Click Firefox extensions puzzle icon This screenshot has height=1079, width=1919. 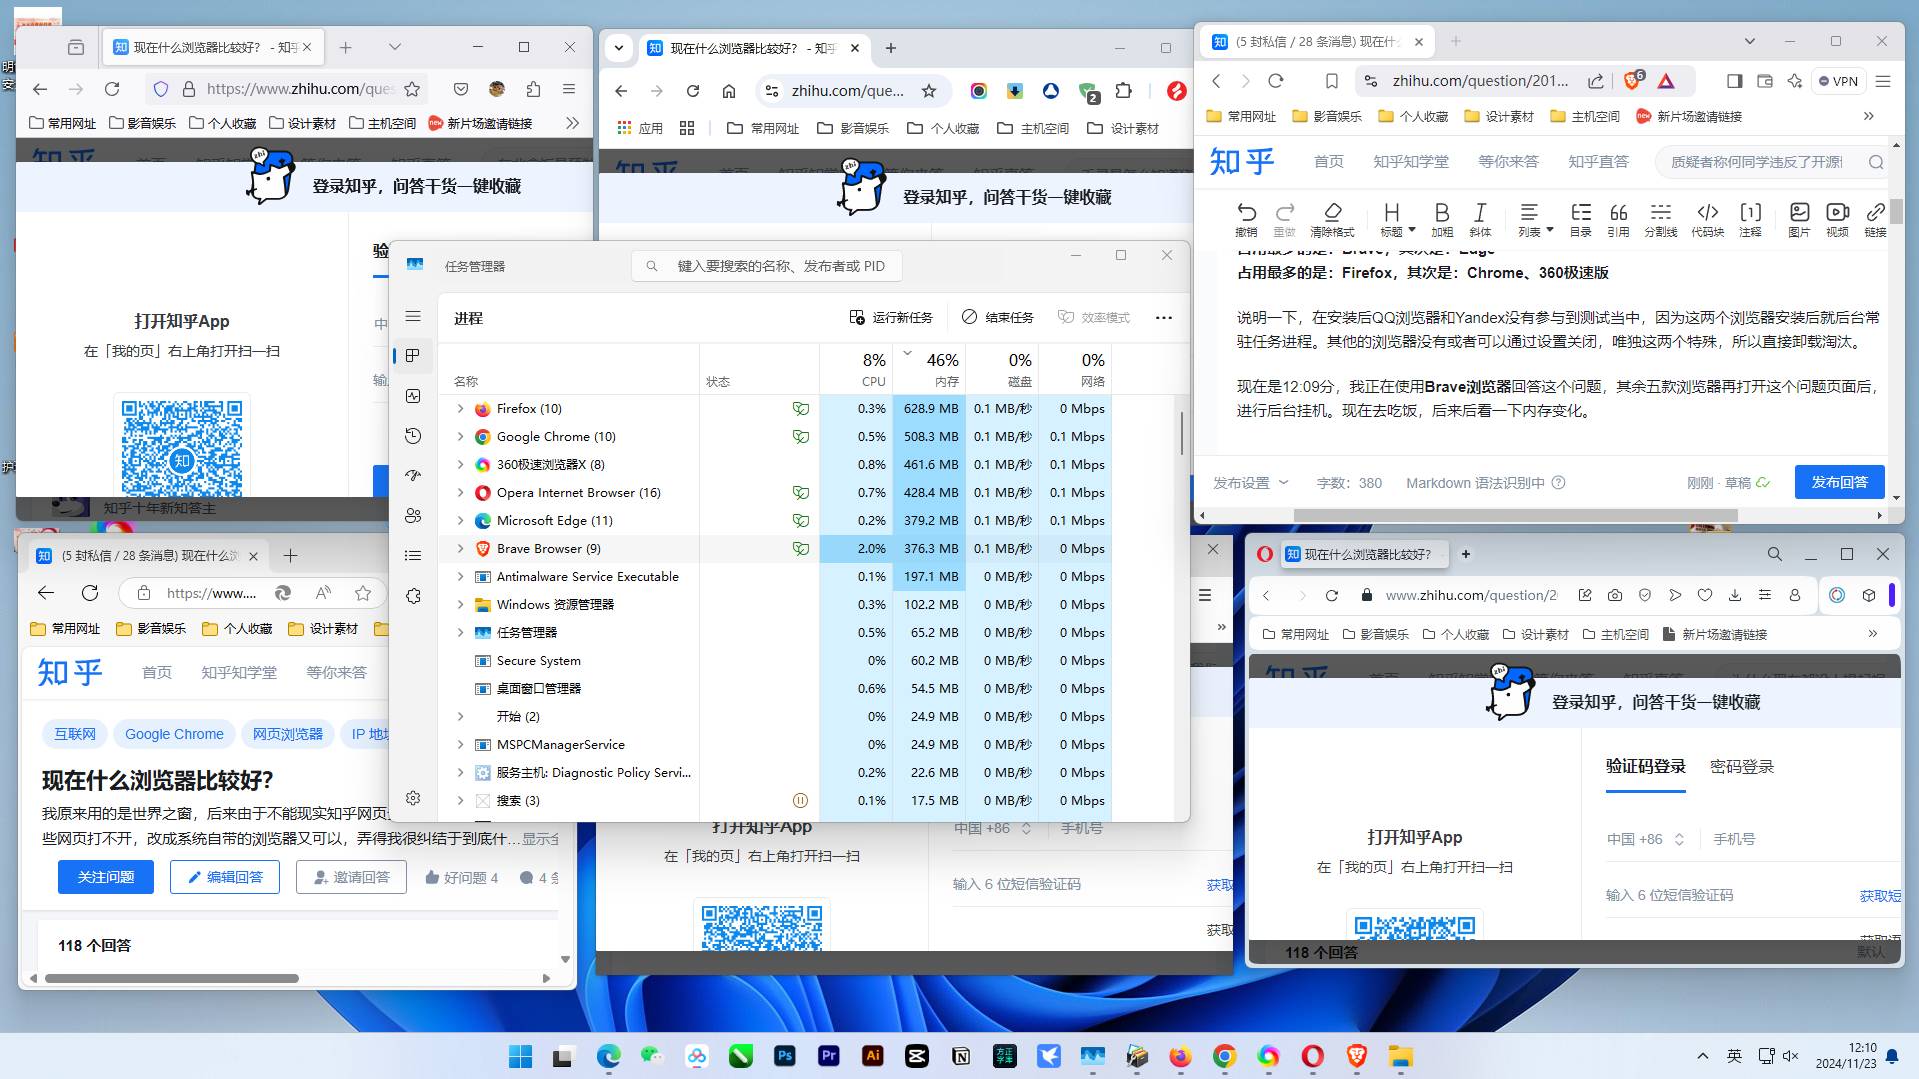(x=533, y=89)
